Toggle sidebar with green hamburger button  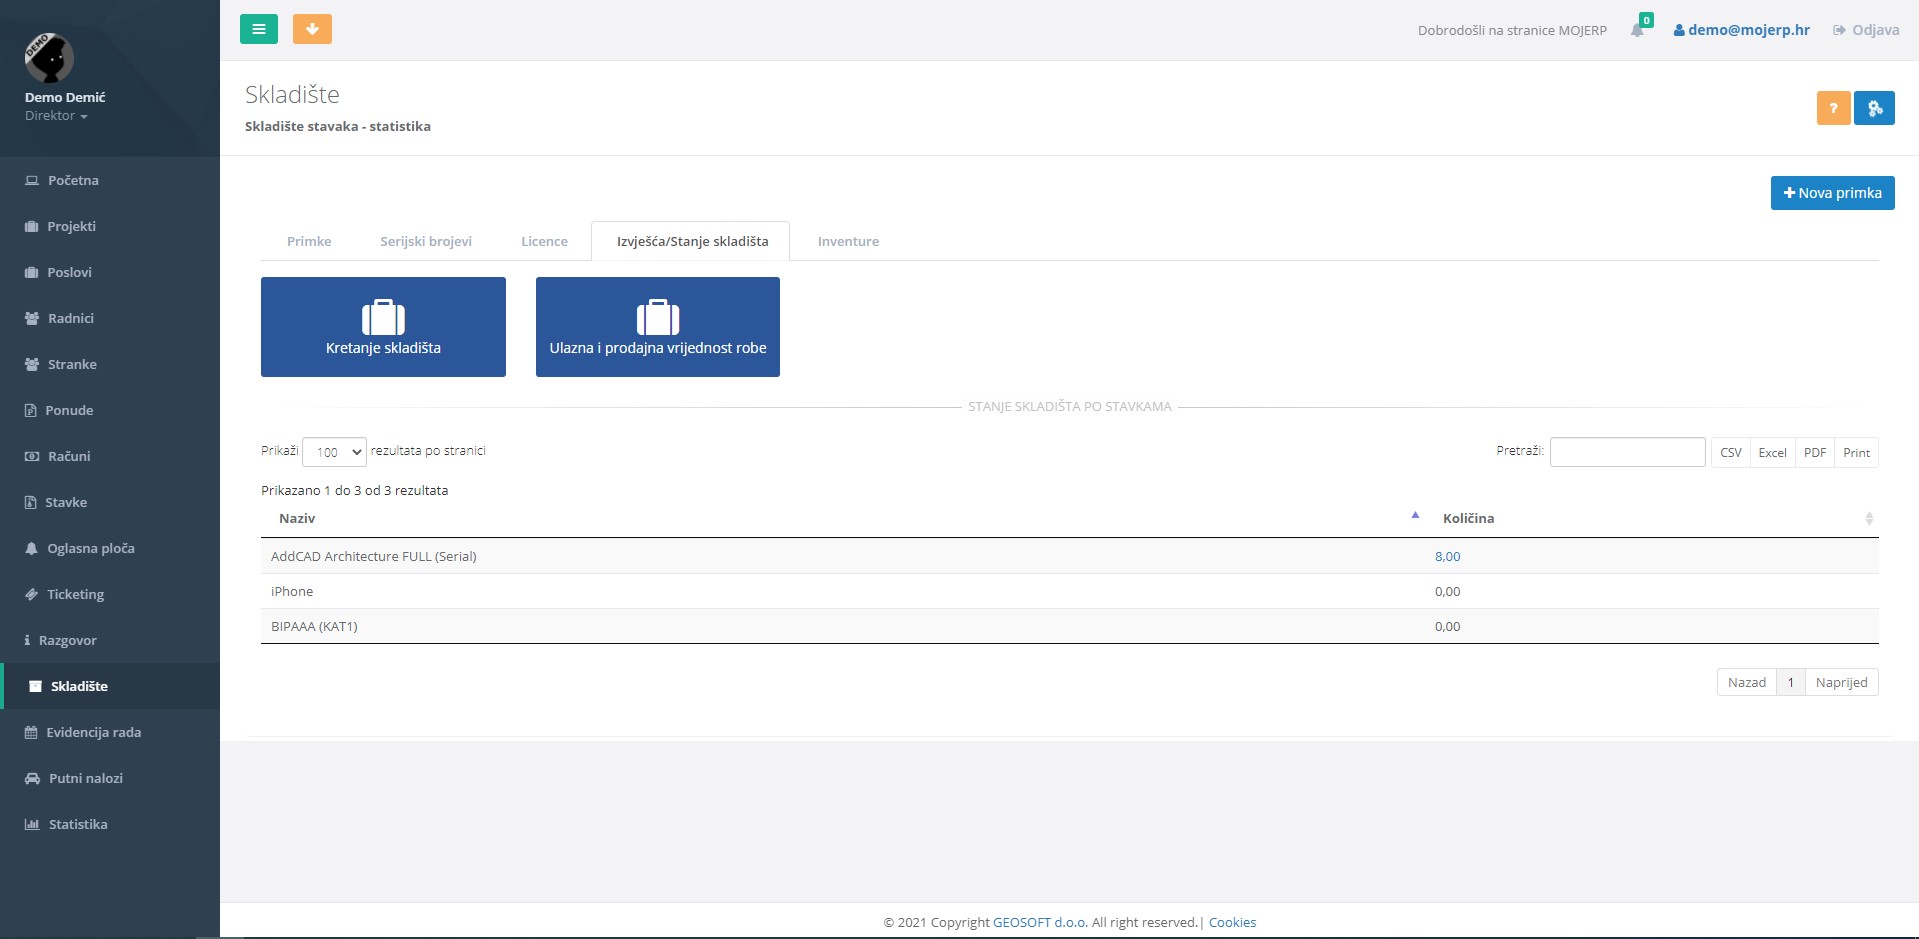pos(259,29)
